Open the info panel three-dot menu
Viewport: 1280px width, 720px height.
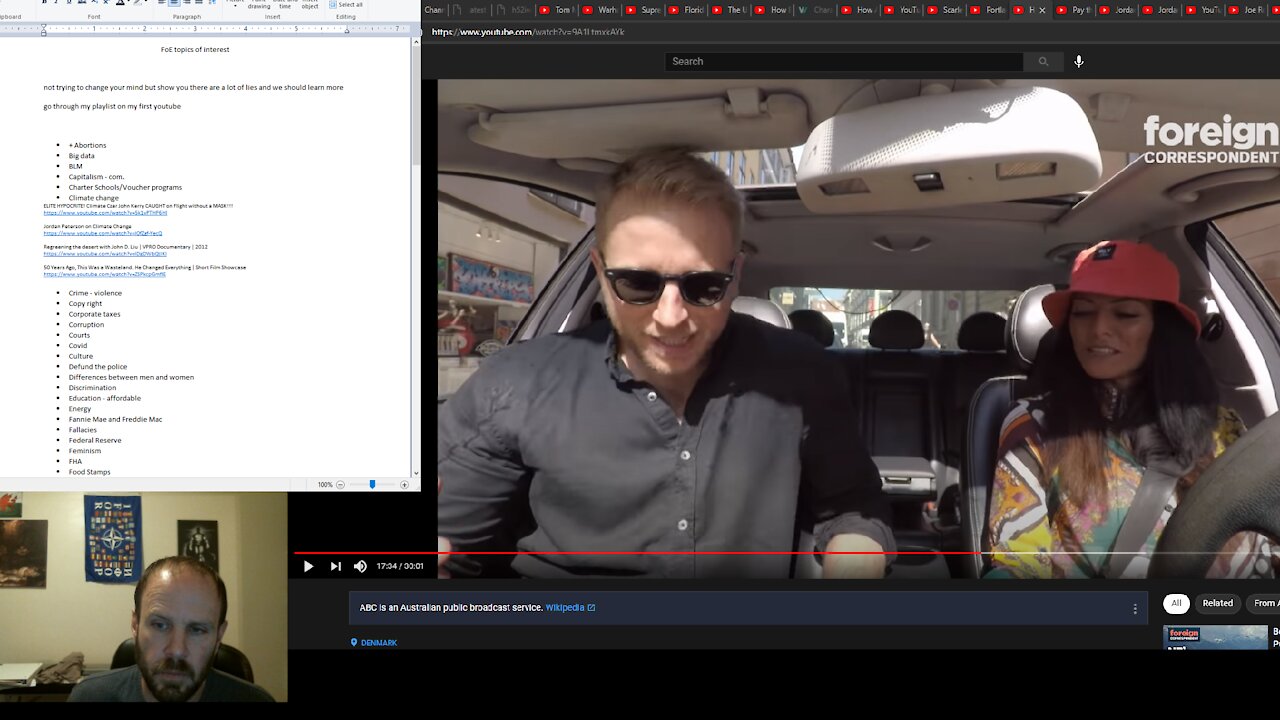pos(1135,608)
